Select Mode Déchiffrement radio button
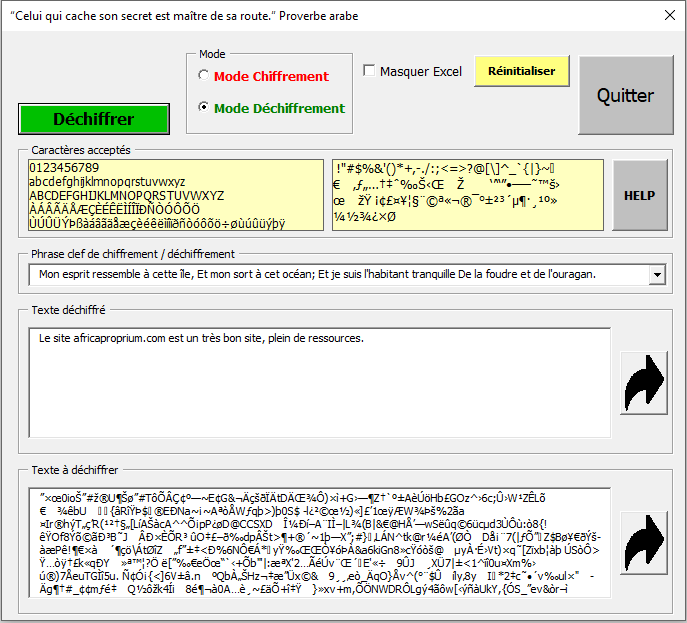 tap(204, 108)
